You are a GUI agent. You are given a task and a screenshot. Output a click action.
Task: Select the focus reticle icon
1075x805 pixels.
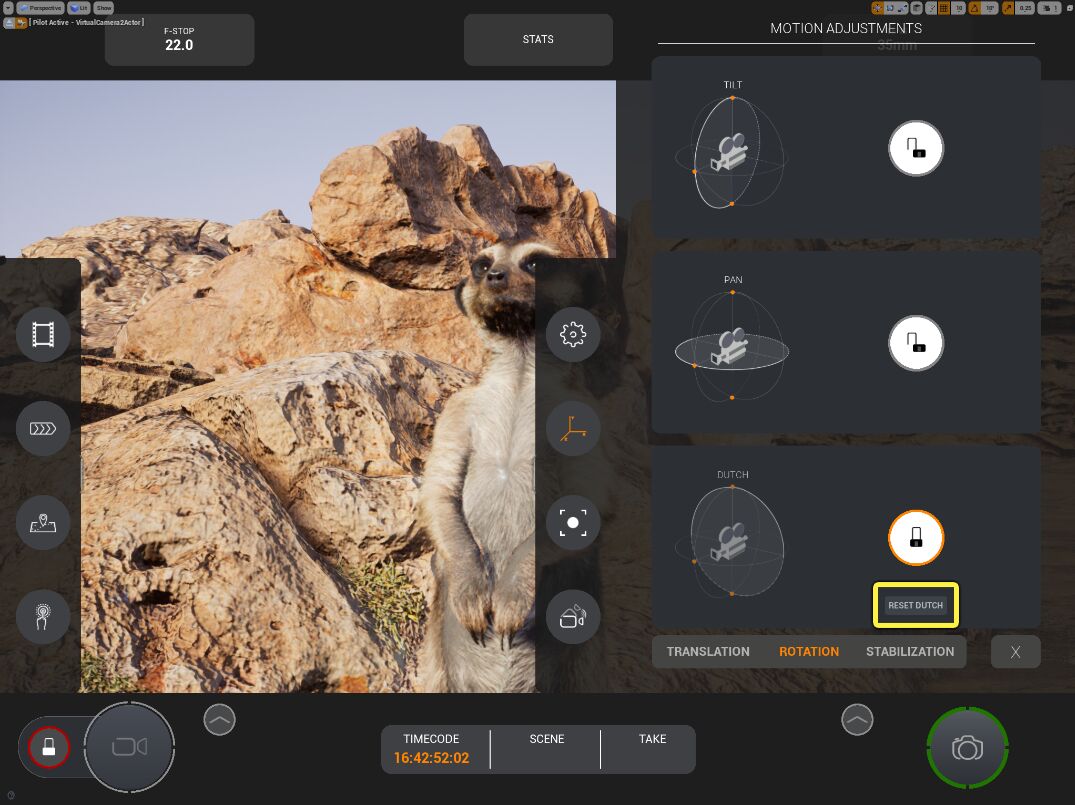[x=573, y=522]
